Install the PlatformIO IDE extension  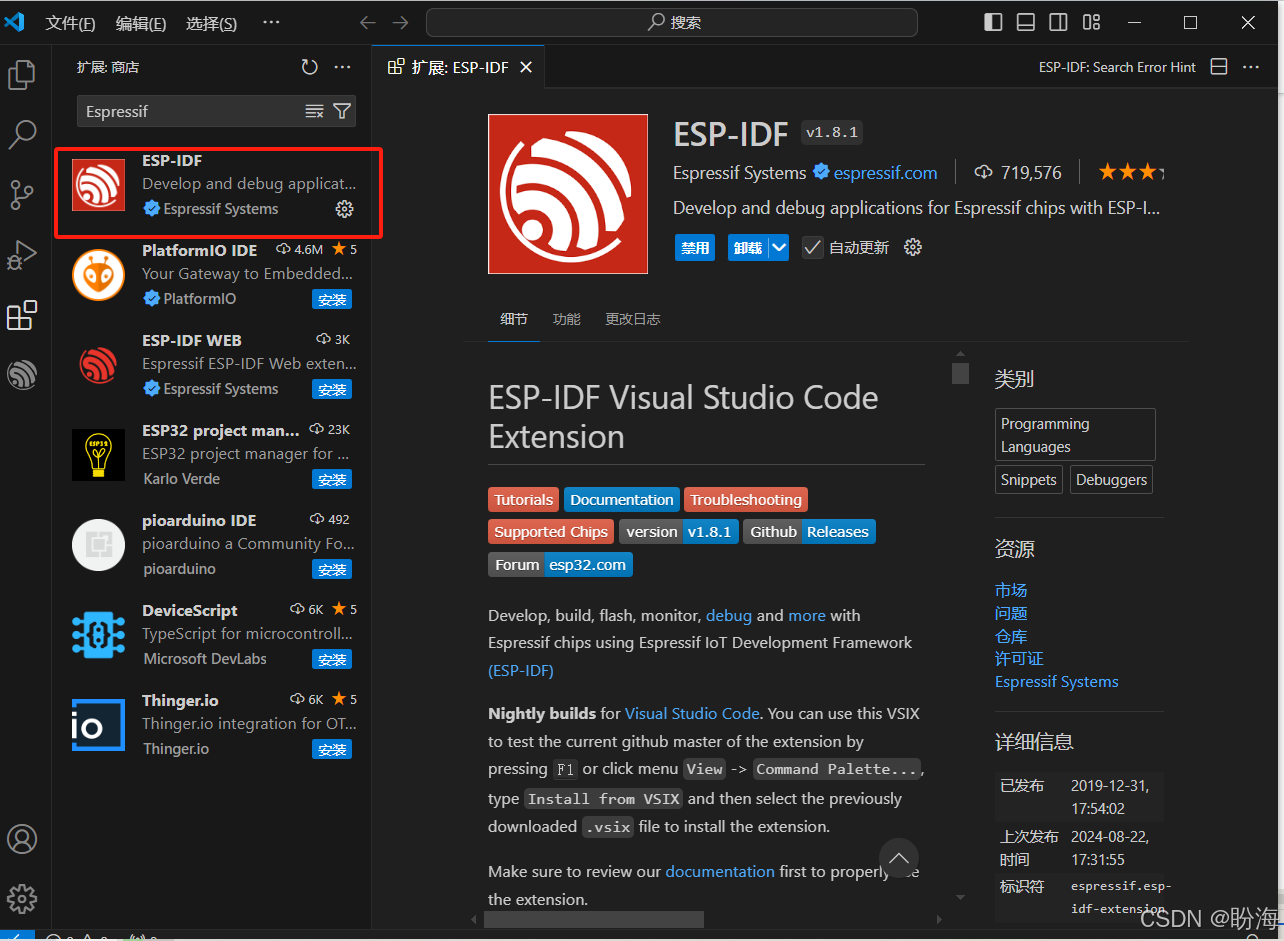click(x=332, y=300)
